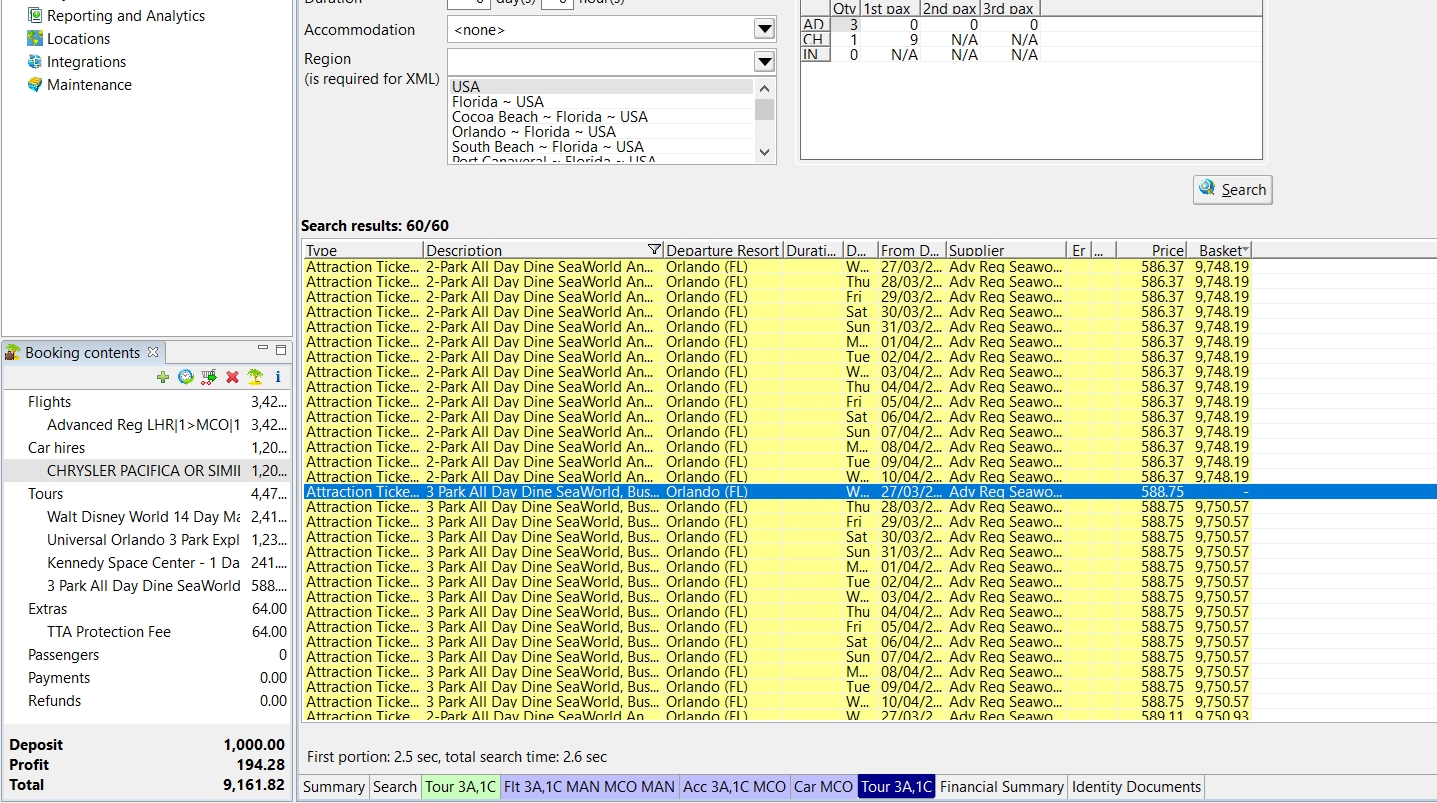This screenshot has height=803, width=1437.
Task: Click the green plus add icon
Action: click(163, 377)
